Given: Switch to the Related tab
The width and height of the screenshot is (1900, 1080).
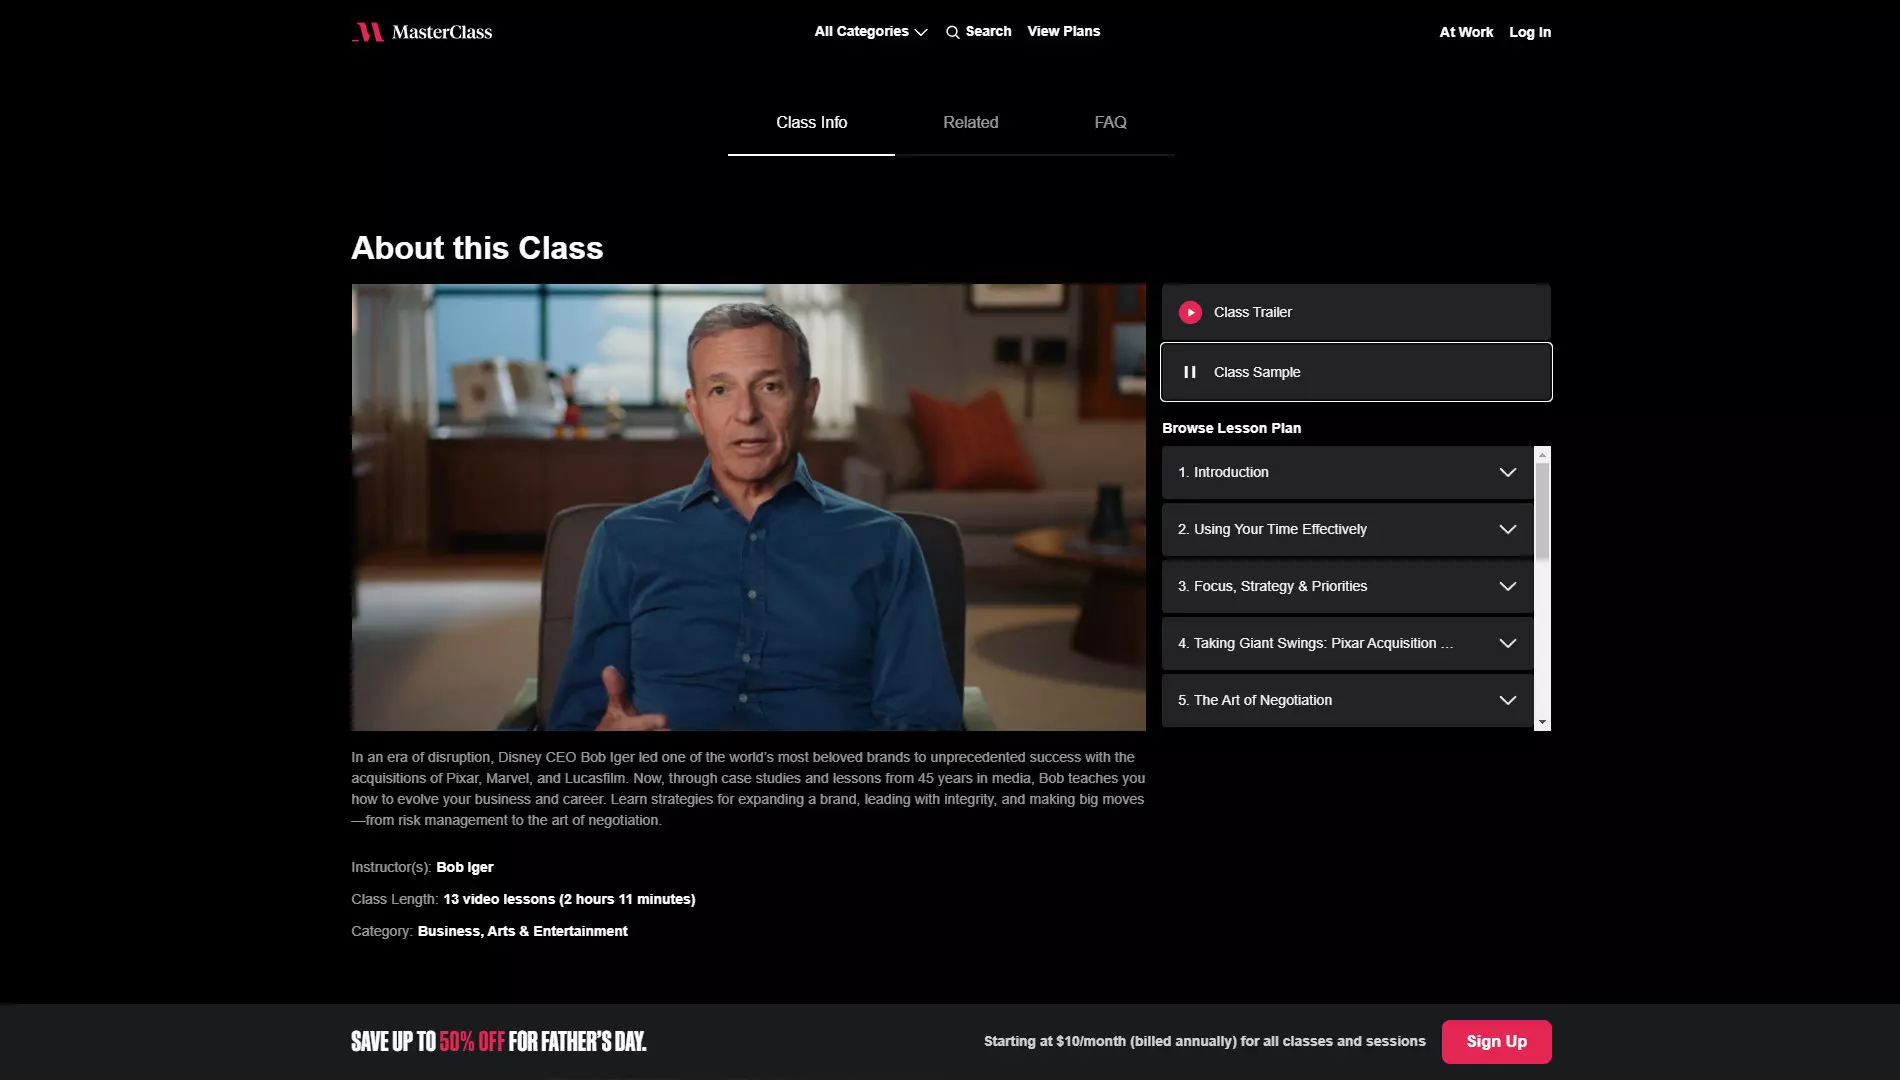Looking at the screenshot, I should (x=970, y=122).
